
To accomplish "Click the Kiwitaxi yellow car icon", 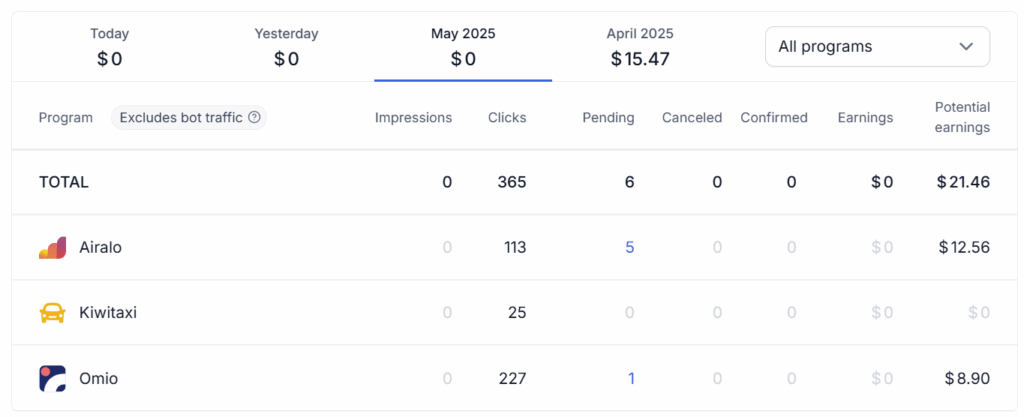I will click(x=52, y=313).
